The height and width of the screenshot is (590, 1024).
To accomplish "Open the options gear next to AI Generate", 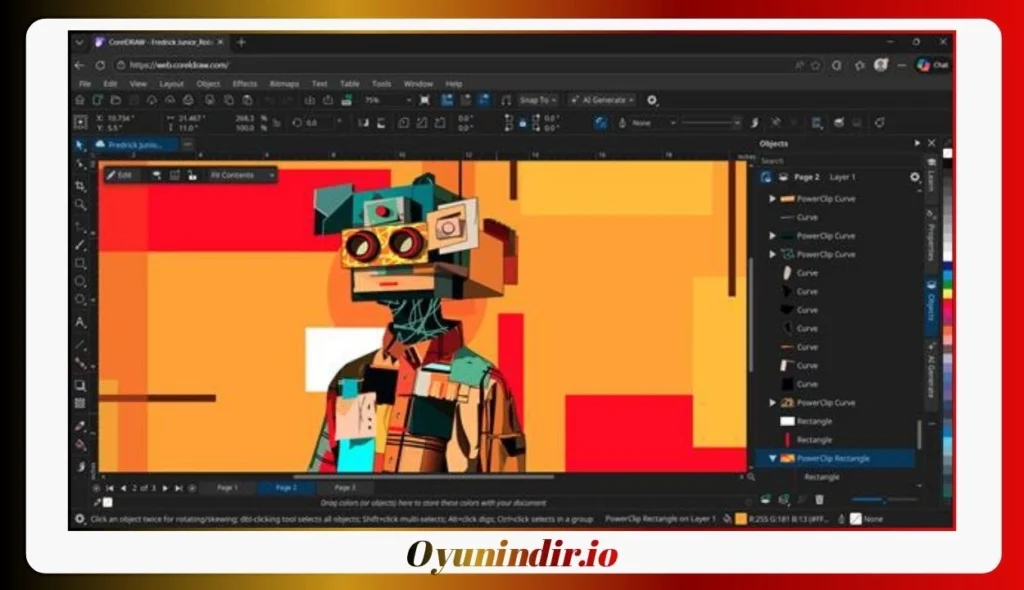I will coord(652,100).
